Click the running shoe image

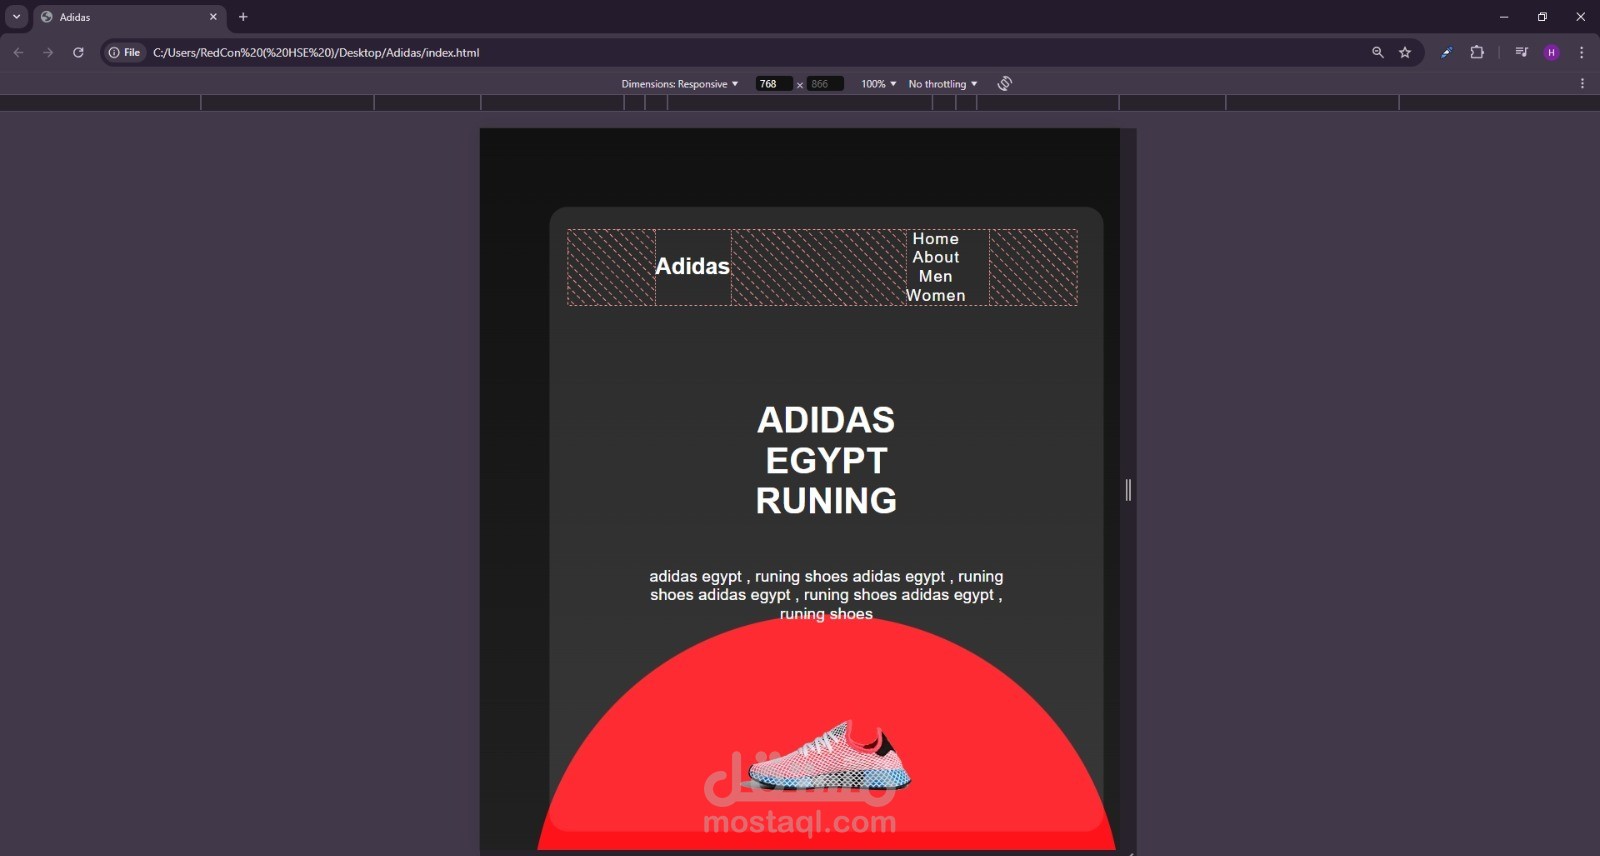(829, 757)
